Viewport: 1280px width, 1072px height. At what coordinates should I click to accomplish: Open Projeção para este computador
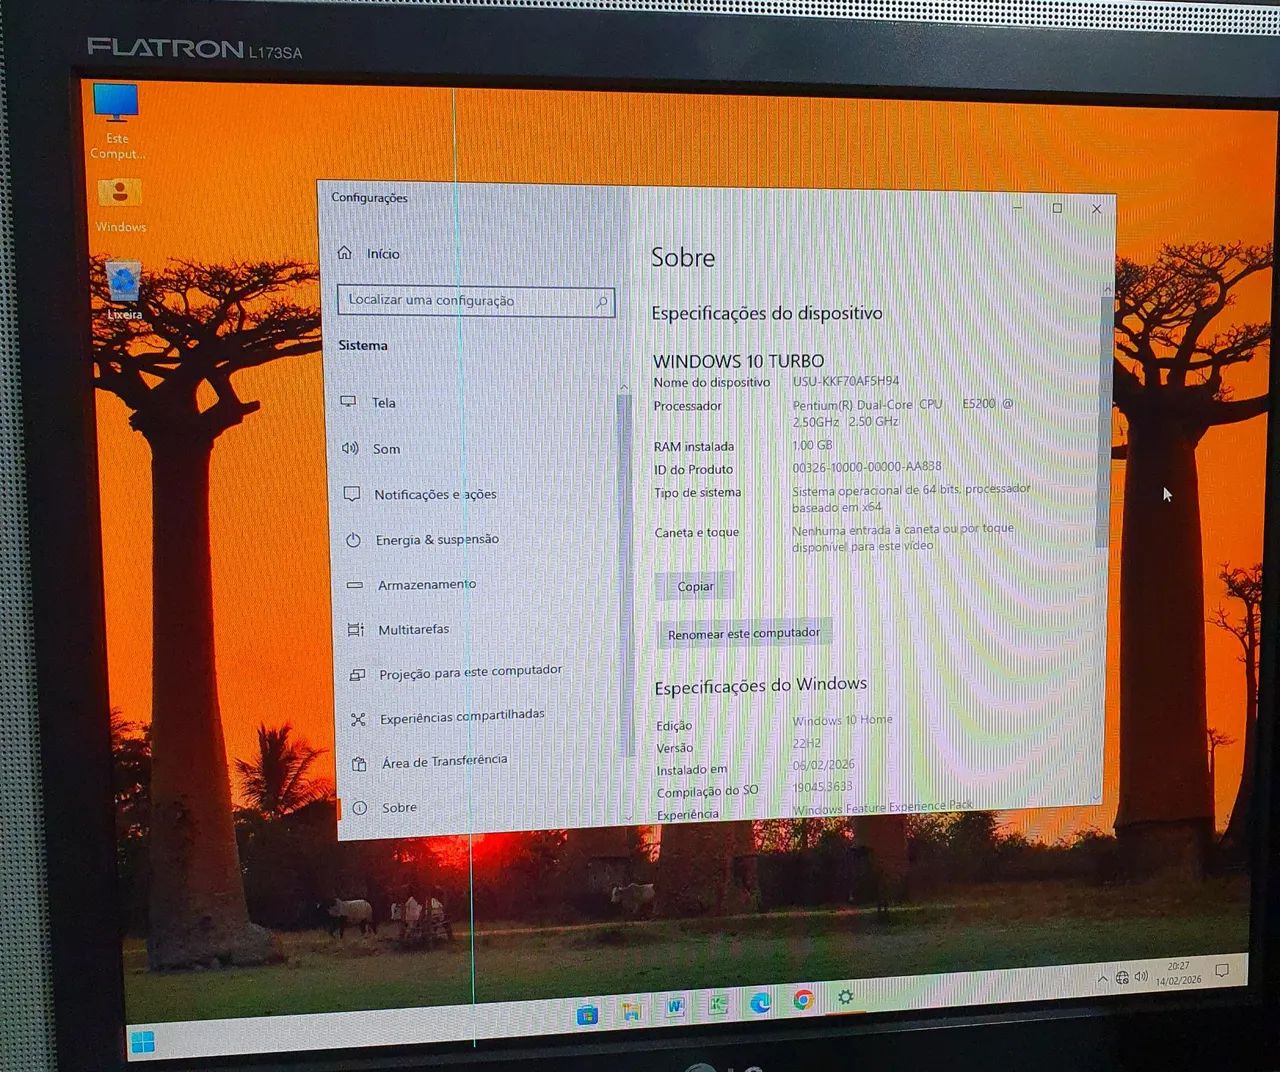[x=470, y=672]
